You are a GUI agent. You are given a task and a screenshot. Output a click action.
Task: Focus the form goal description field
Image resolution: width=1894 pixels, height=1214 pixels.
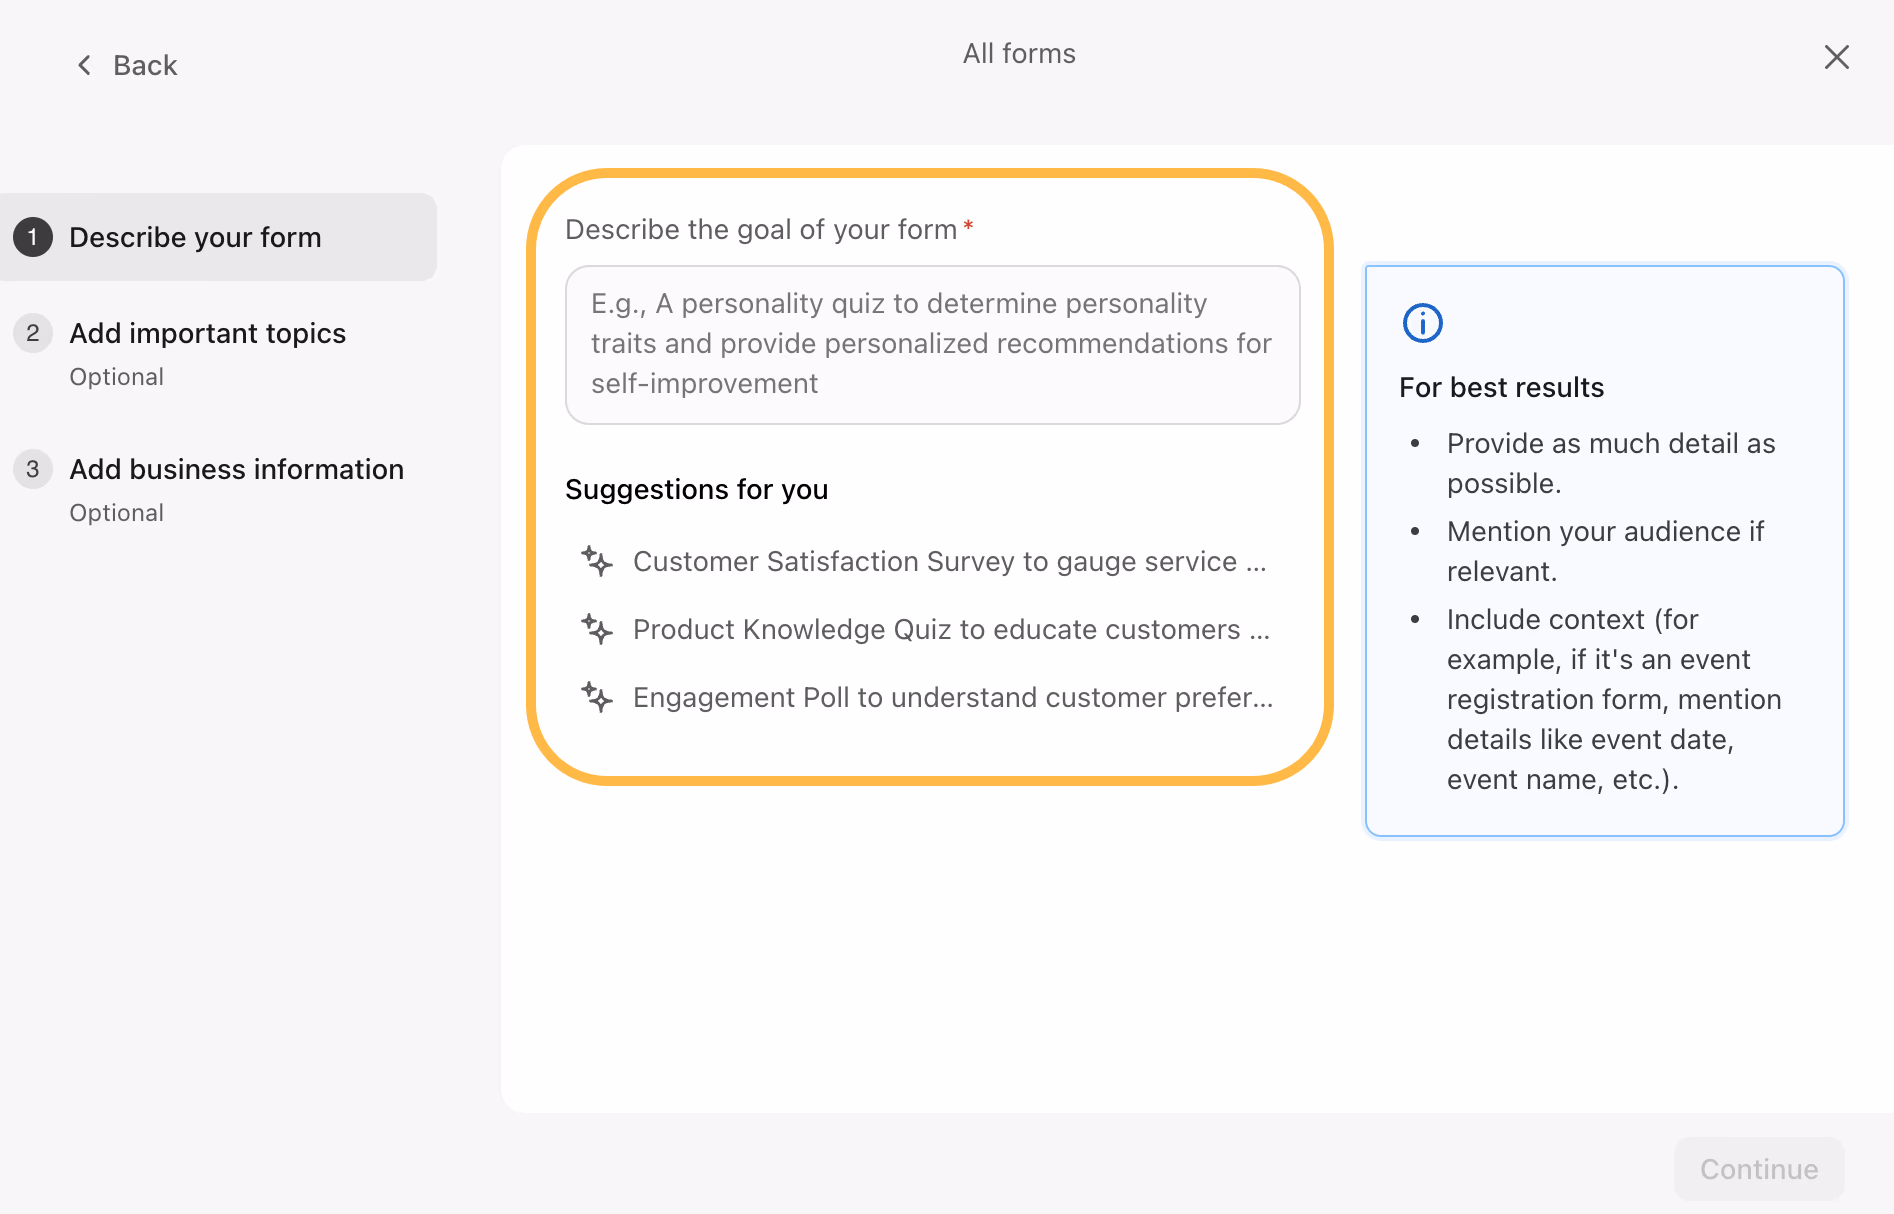(x=932, y=344)
